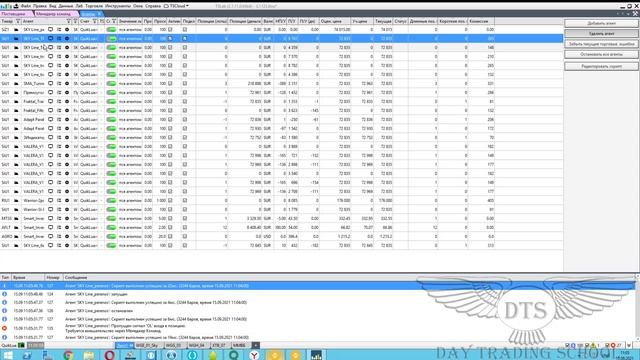Click Забыть текущие торговые ошибки button
The width and height of the screenshot is (640, 360).
pos(601,44)
